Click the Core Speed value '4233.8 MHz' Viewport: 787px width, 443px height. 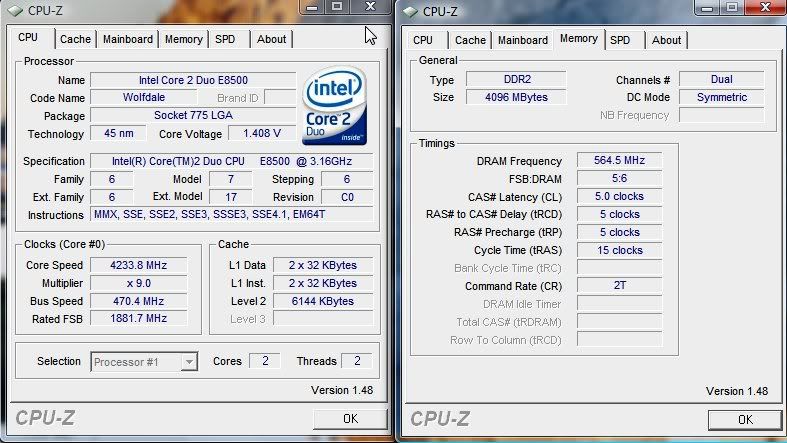click(139, 265)
